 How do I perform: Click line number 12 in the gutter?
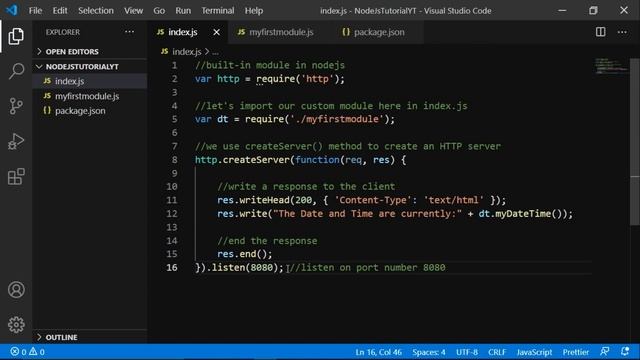(x=172, y=213)
